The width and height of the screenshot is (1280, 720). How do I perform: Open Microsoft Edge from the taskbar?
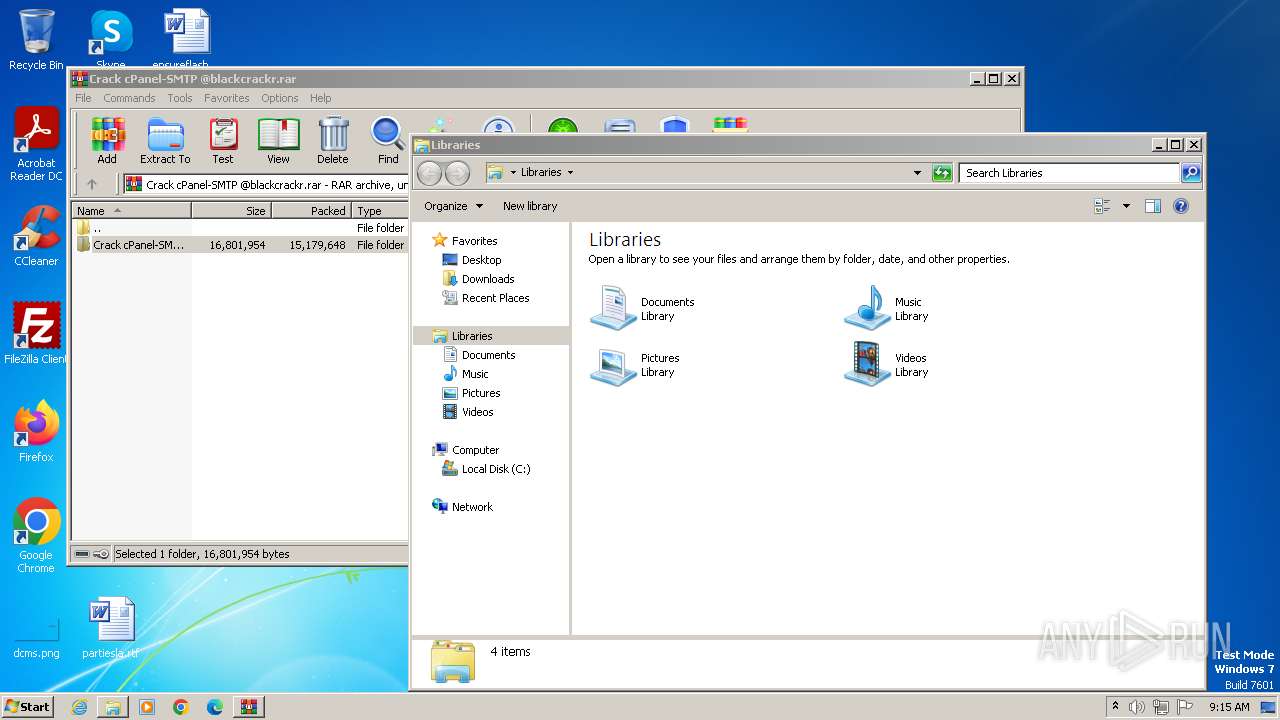[x=214, y=707]
